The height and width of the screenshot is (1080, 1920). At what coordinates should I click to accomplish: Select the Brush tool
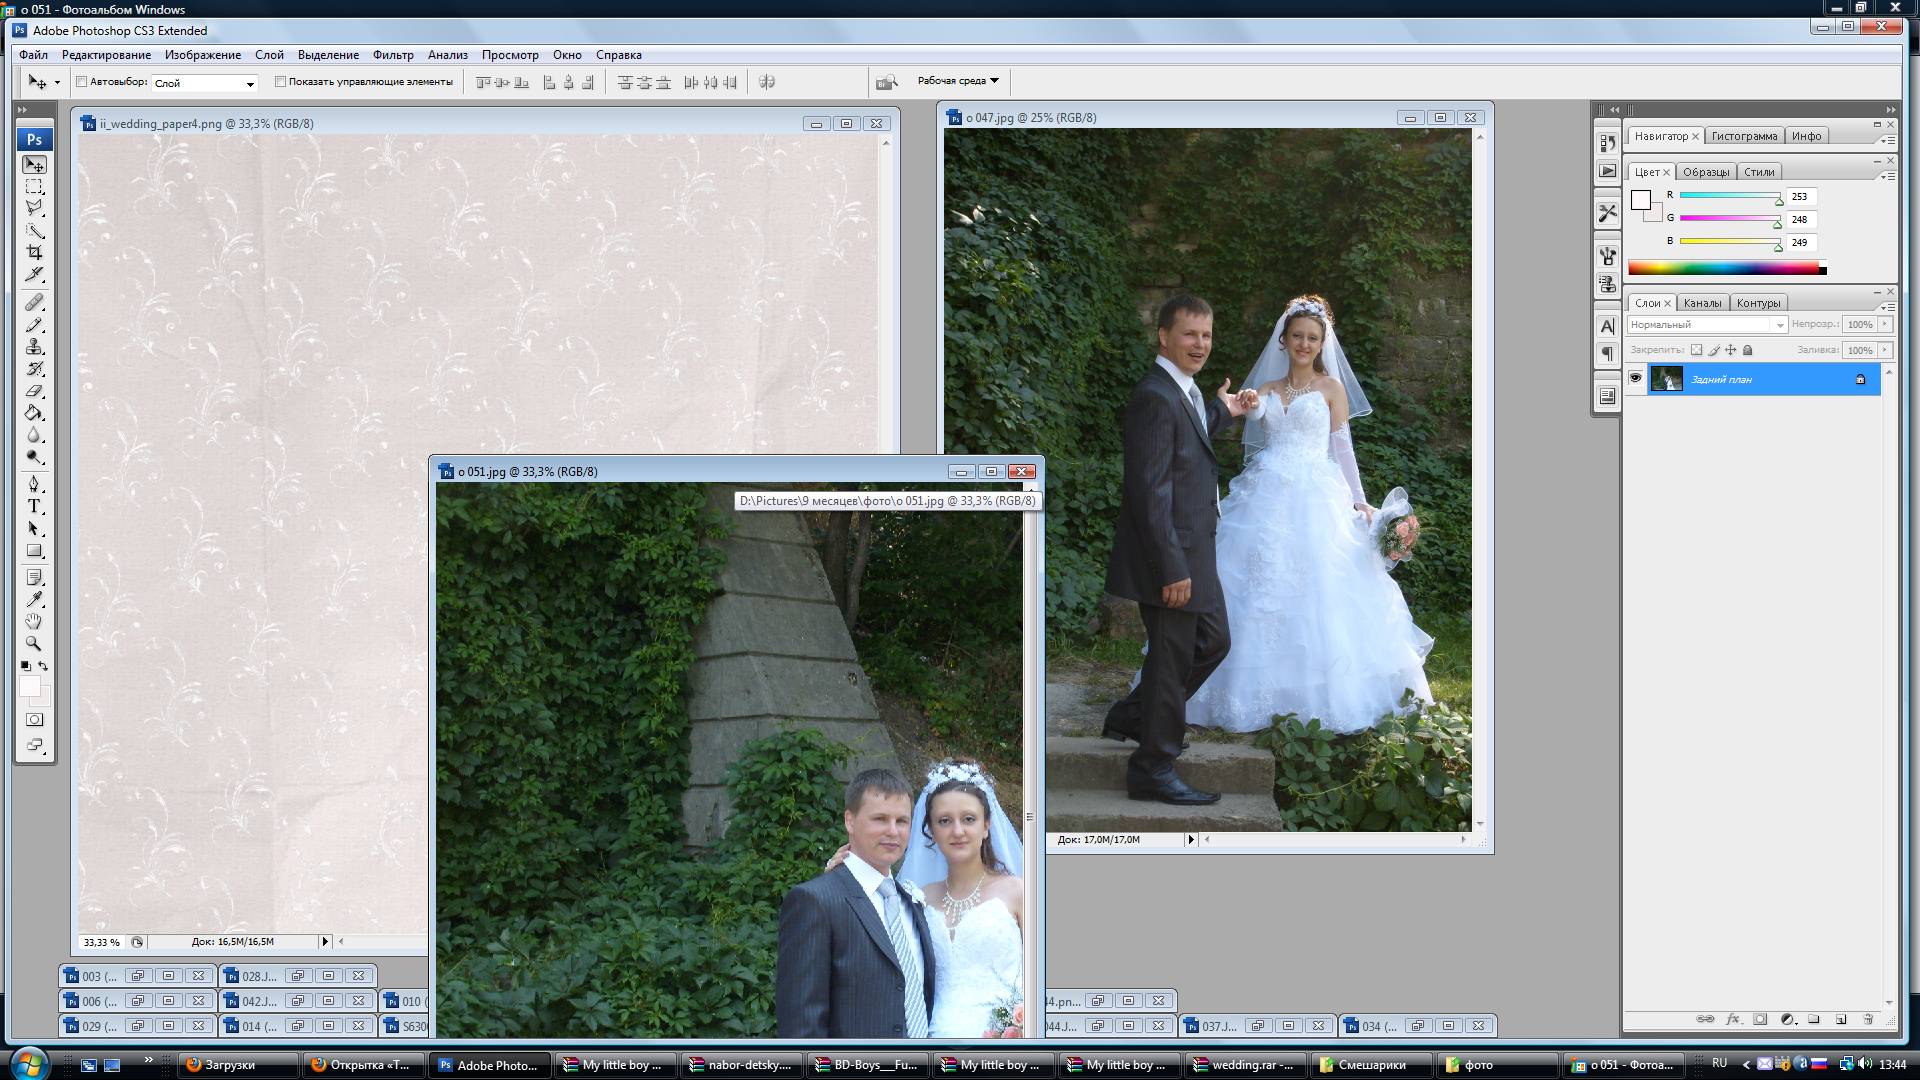click(34, 324)
